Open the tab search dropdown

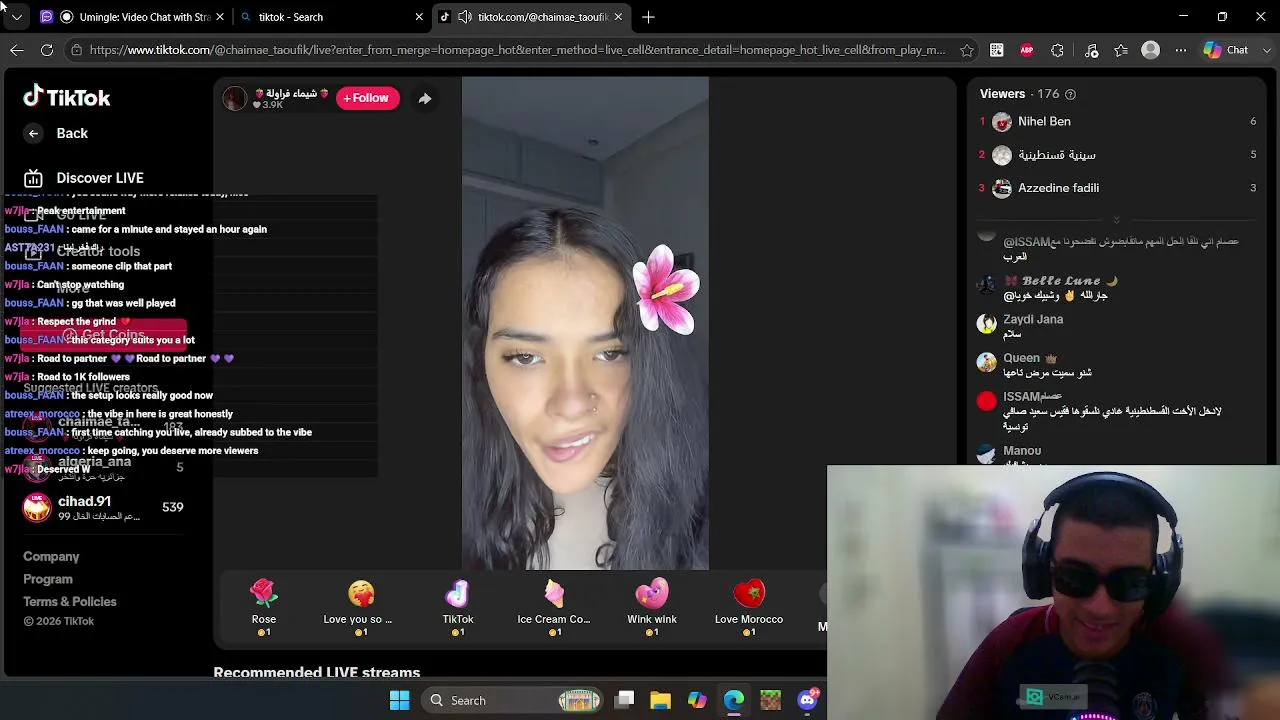tap(16, 17)
